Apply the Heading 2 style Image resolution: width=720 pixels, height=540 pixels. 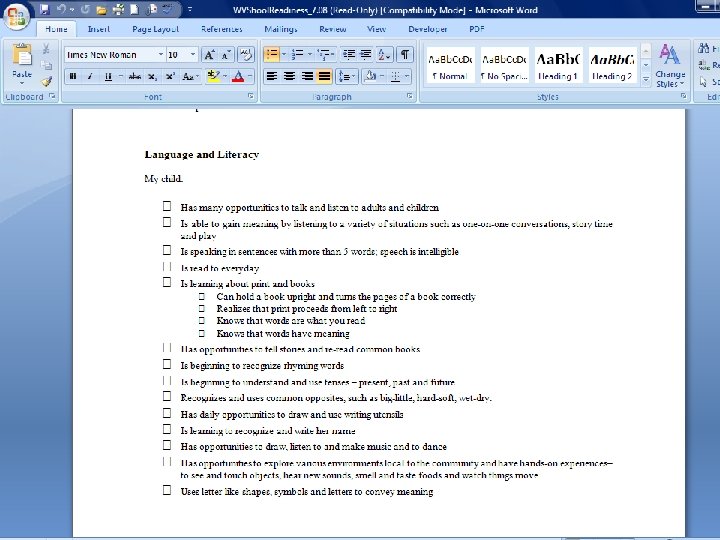(x=612, y=65)
